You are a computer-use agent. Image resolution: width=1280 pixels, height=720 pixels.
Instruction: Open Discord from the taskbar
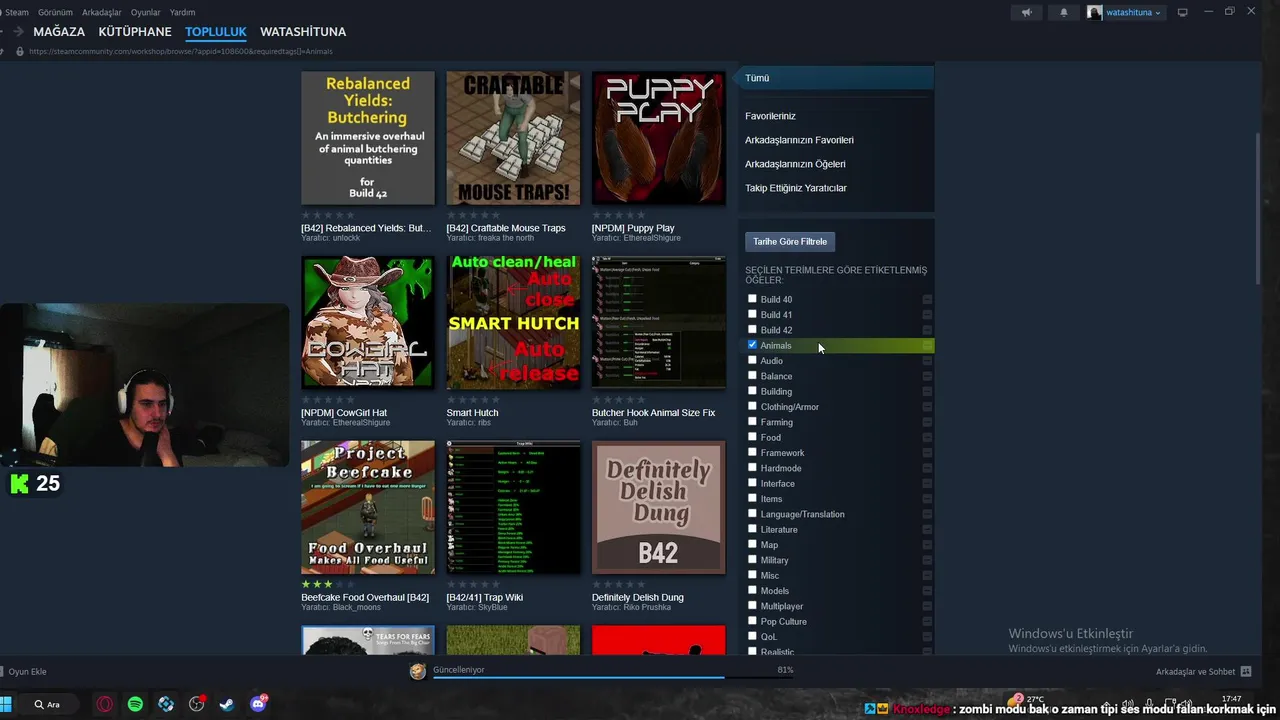point(258,704)
